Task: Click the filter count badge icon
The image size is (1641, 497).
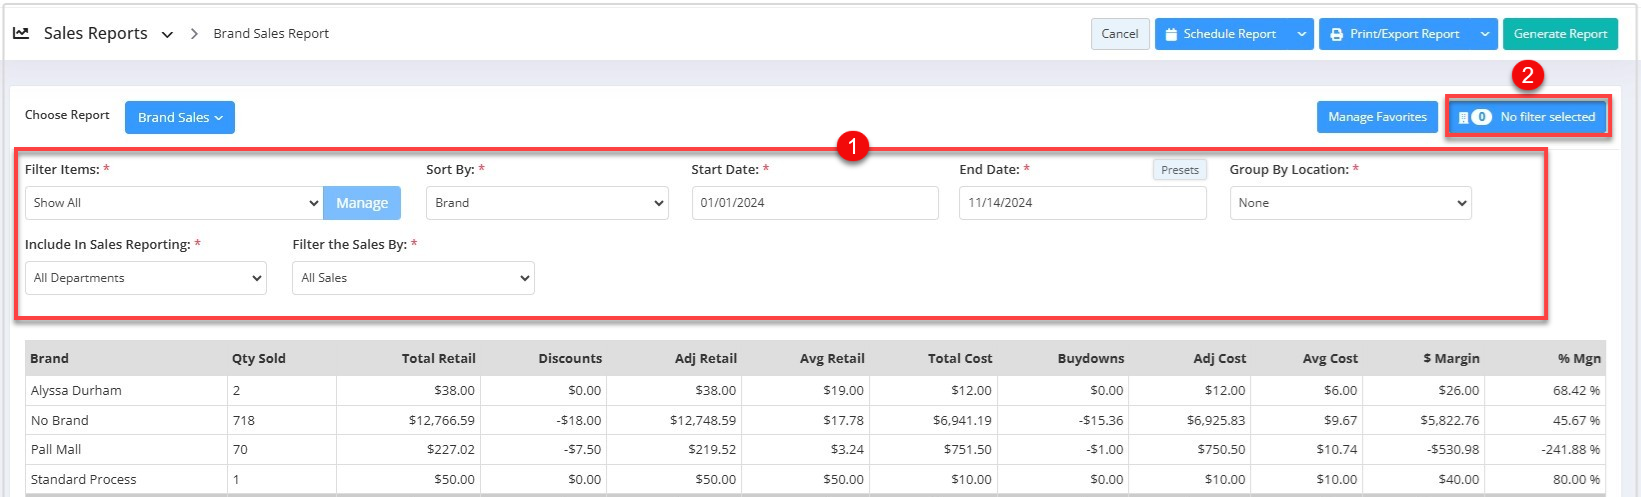Action: (1476, 117)
